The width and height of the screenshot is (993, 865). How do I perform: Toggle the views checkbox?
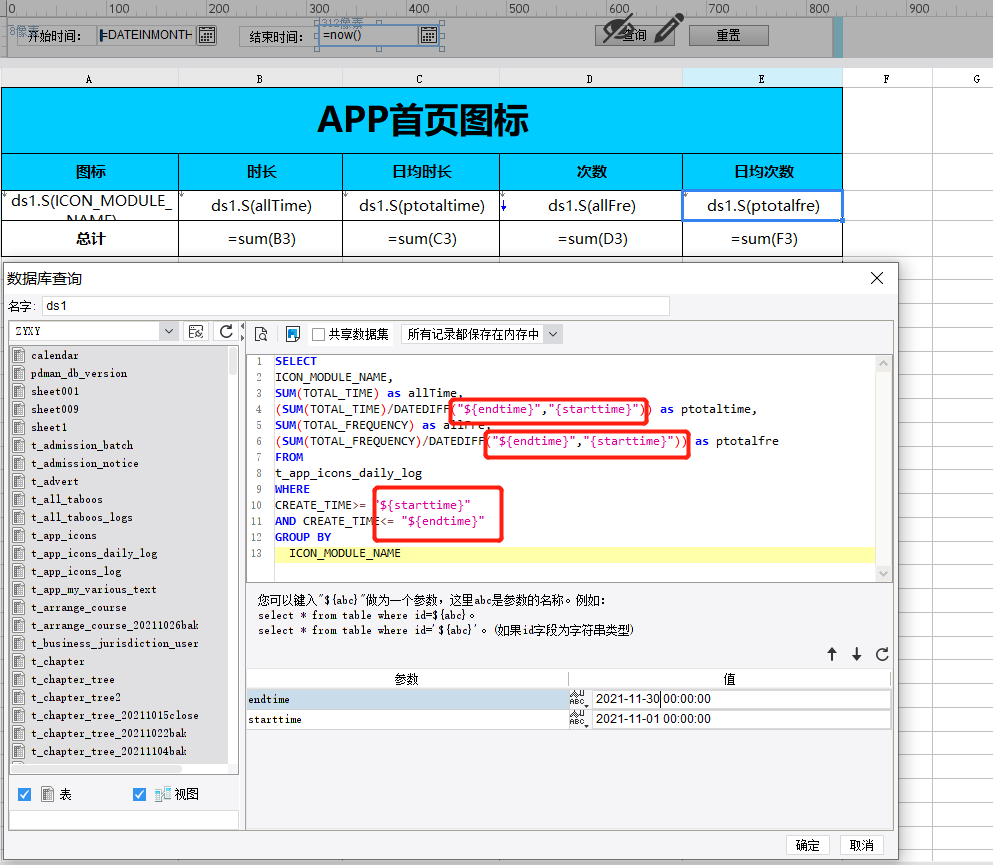click(x=140, y=794)
